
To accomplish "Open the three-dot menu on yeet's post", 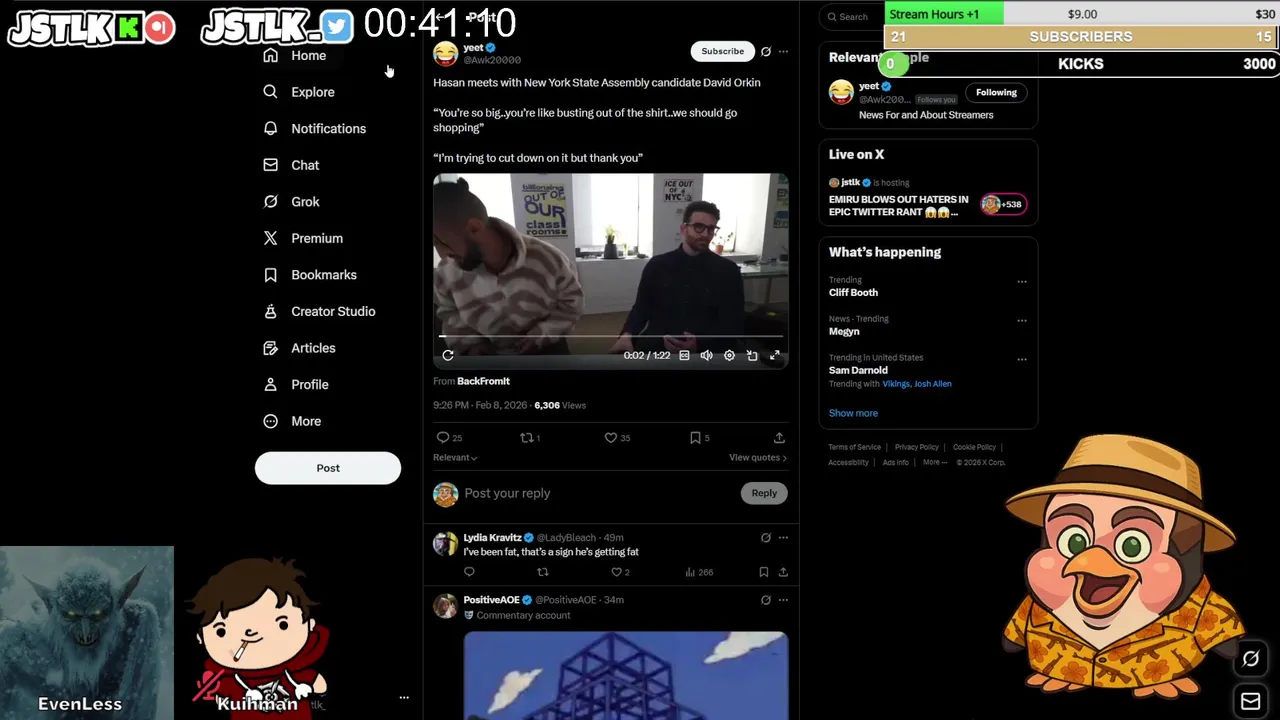I will (783, 51).
